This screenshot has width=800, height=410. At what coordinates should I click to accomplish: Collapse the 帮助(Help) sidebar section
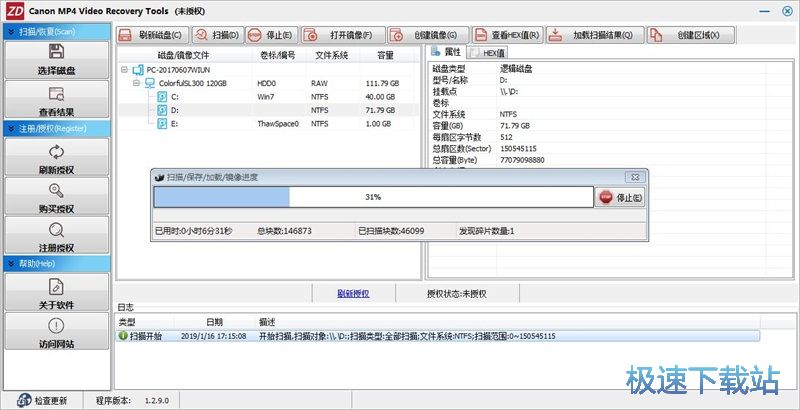pyautogui.click(x=57, y=264)
